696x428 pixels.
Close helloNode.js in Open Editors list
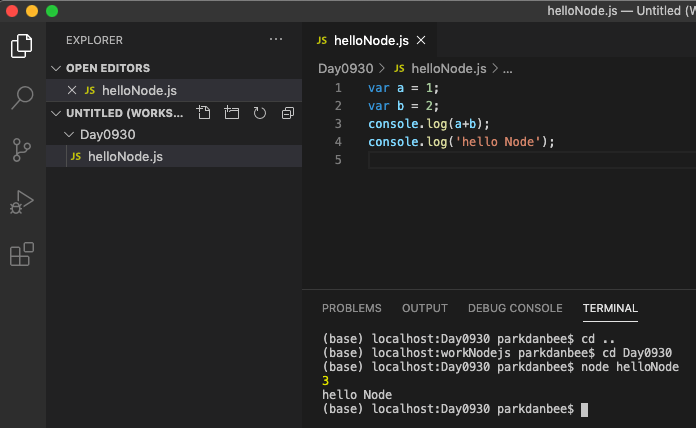coord(72,90)
